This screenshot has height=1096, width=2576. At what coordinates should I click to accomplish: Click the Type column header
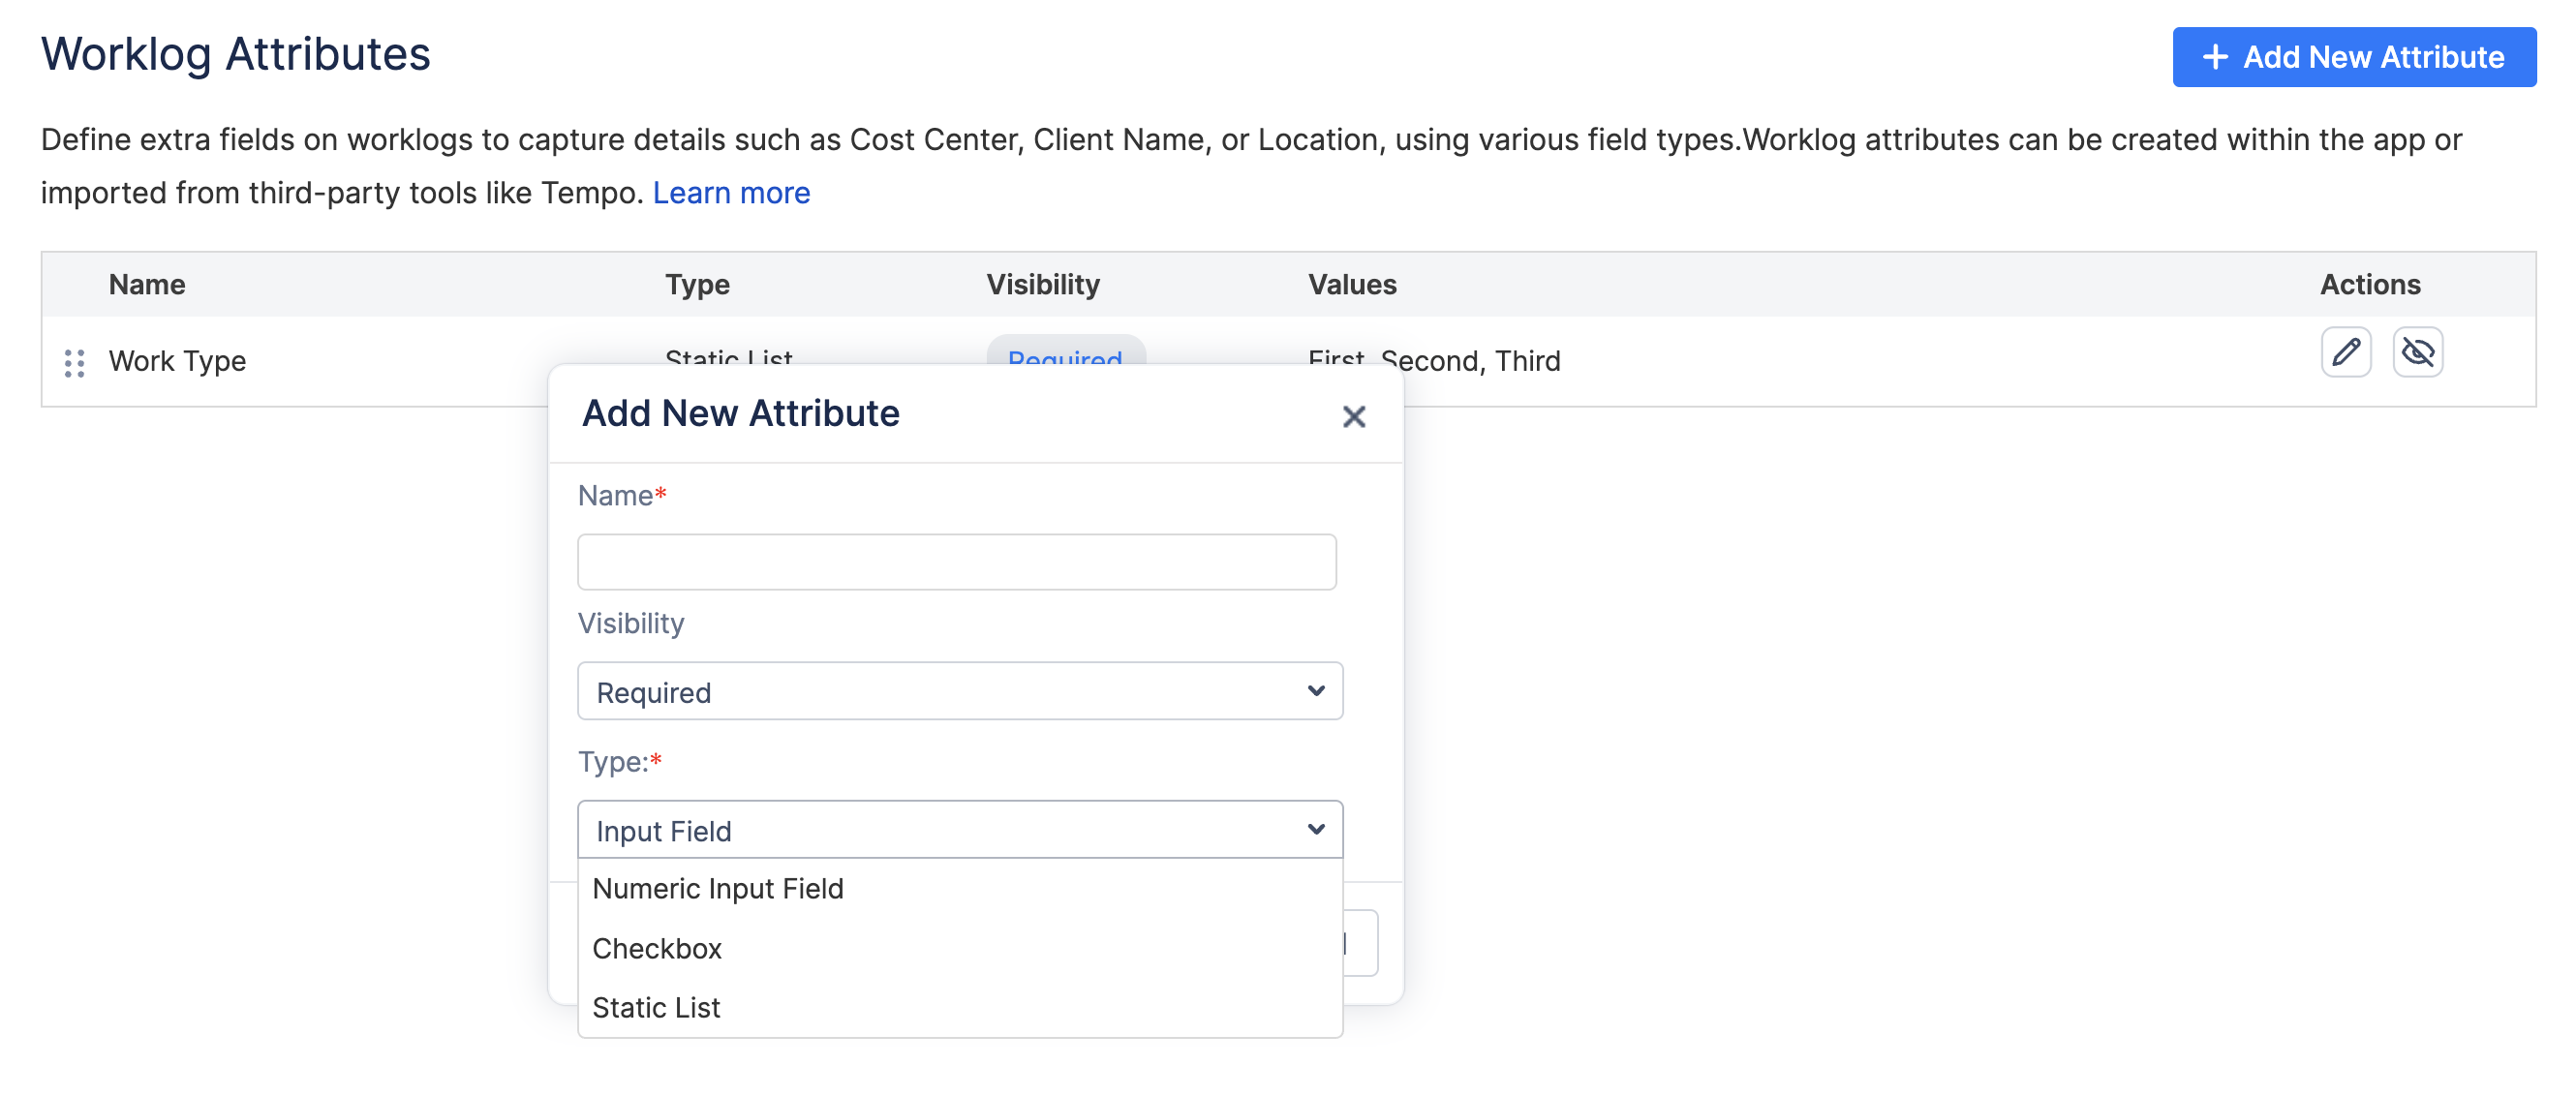coord(697,284)
